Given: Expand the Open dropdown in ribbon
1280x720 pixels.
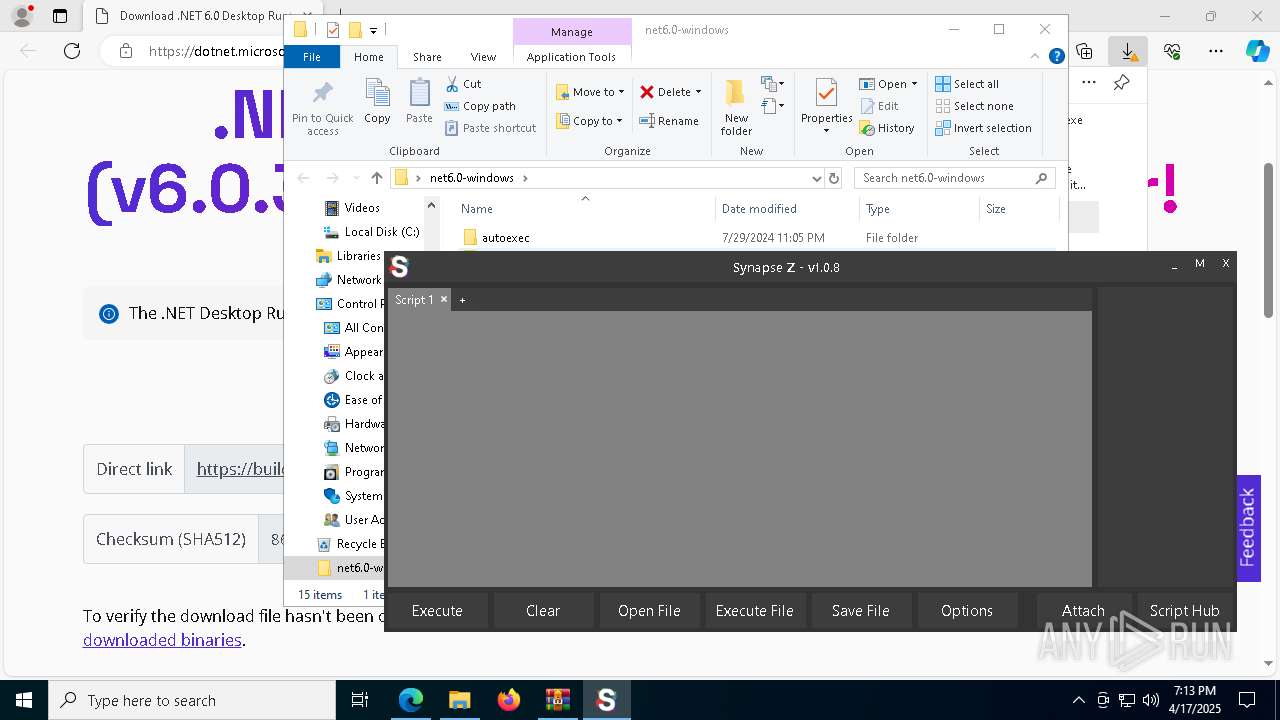Looking at the screenshot, I should pyautogui.click(x=914, y=84).
